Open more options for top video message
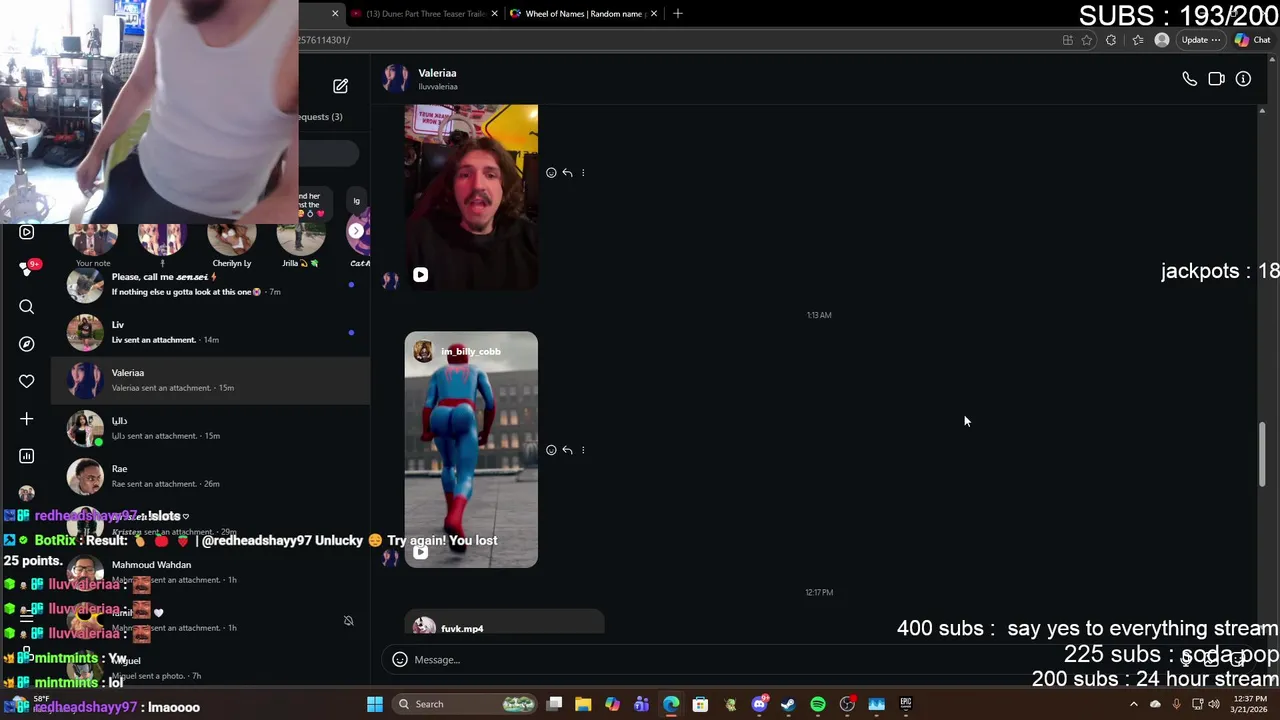Image resolution: width=1280 pixels, height=720 pixels. click(x=583, y=173)
